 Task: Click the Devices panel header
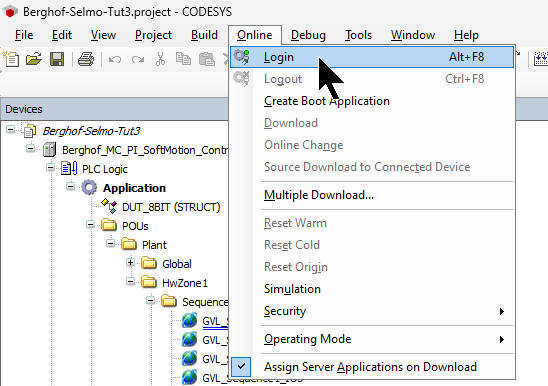pyautogui.click(x=114, y=109)
